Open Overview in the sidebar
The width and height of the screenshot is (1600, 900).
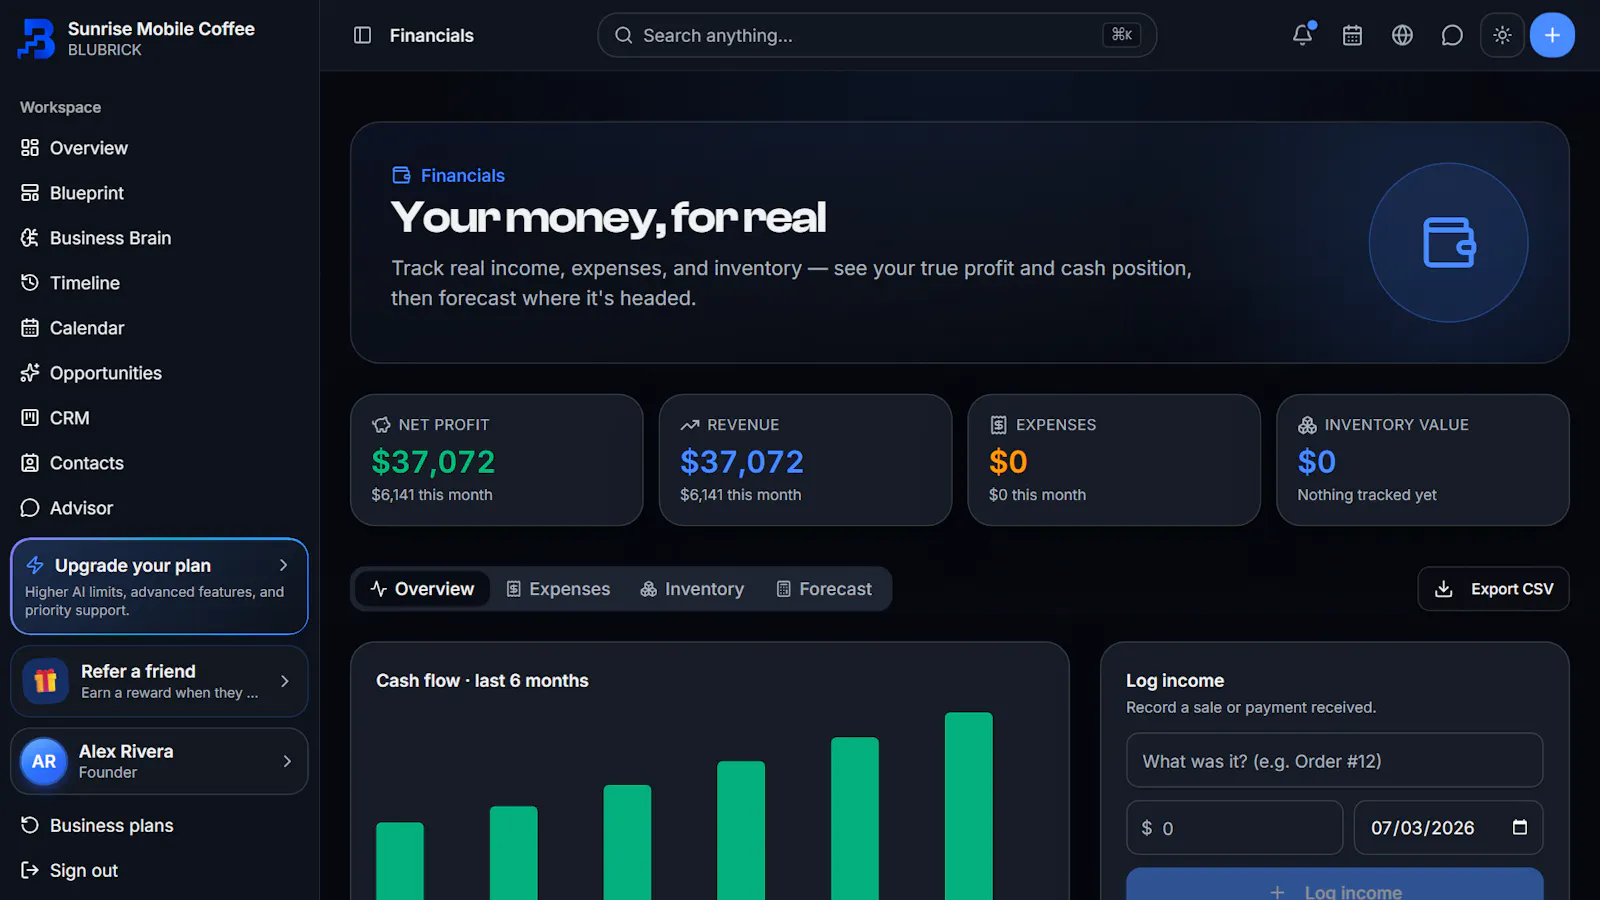click(159, 148)
